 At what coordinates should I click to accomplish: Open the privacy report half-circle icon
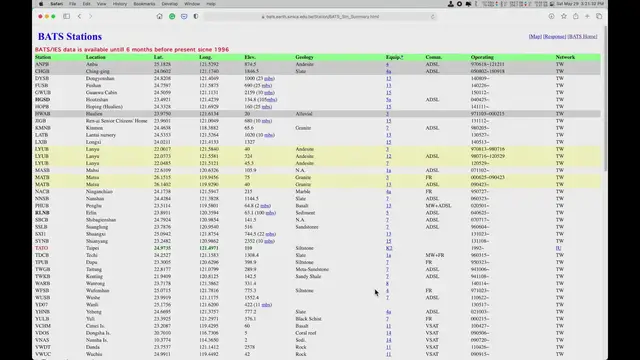pyautogui.click(x=196, y=16)
